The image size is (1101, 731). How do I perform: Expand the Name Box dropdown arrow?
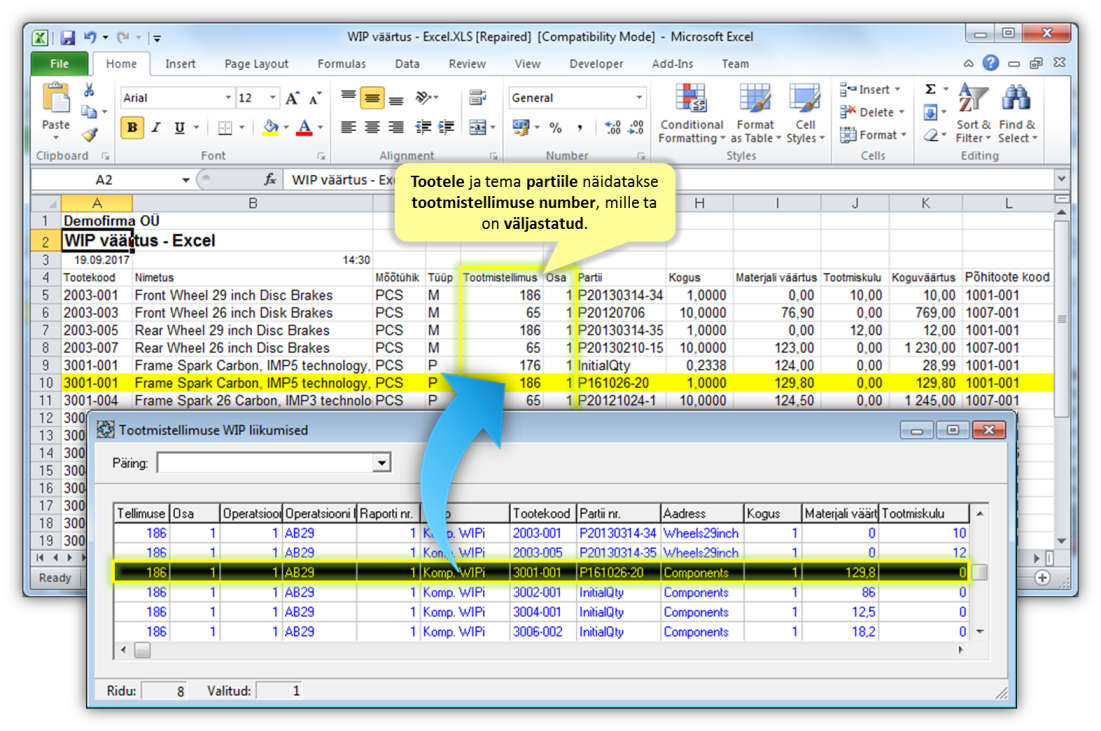pos(185,180)
